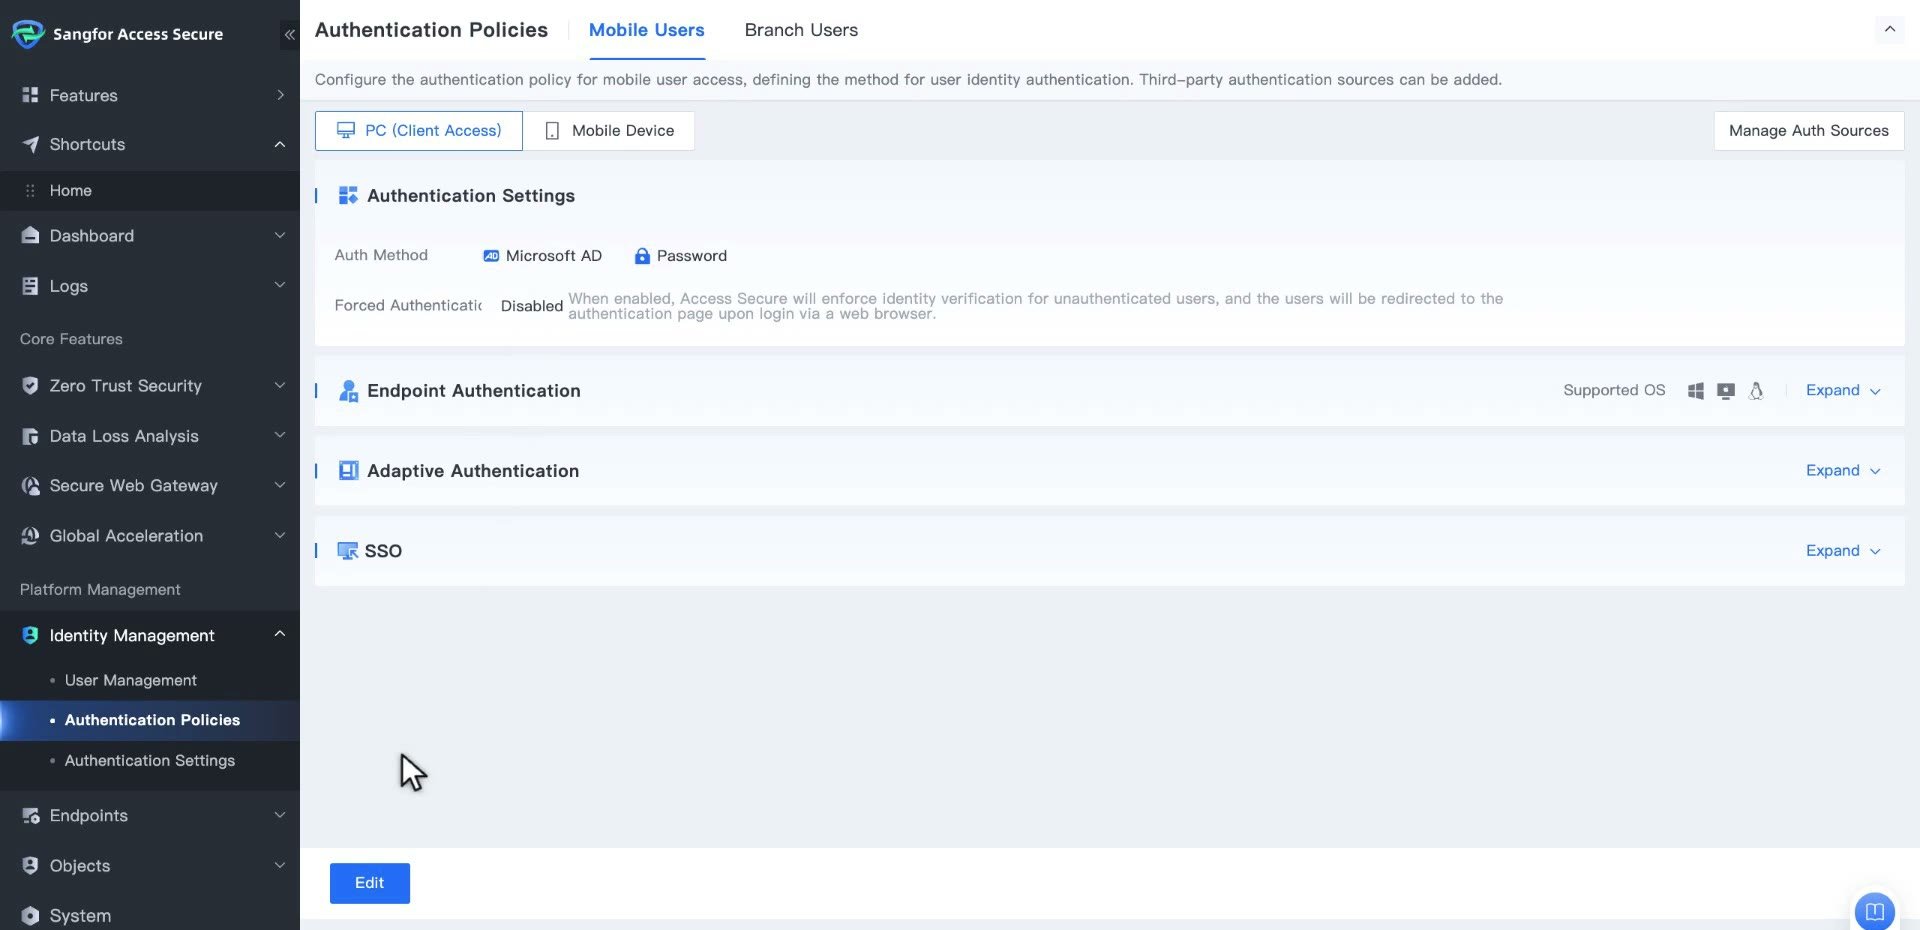Click the Authentication Policies page title
This screenshot has width=1920, height=930.
pos(431,30)
